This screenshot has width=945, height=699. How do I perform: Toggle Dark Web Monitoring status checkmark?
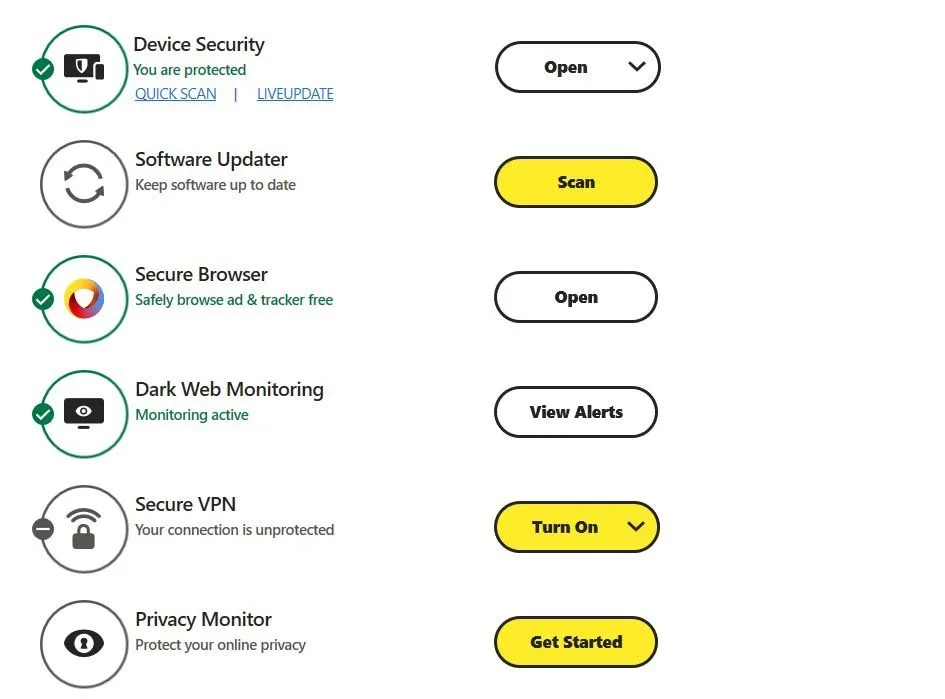(x=42, y=415)
